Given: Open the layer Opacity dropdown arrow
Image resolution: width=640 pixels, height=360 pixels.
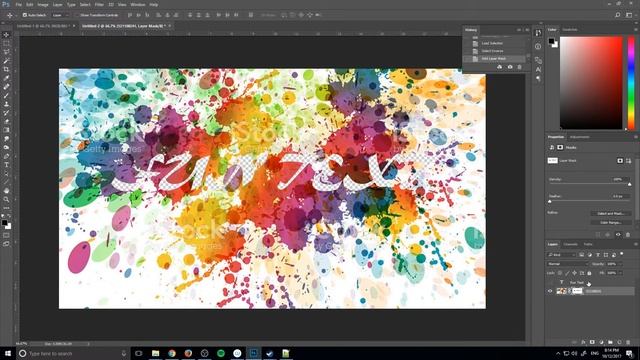Looking at the screenshot, I should [621, 264].
